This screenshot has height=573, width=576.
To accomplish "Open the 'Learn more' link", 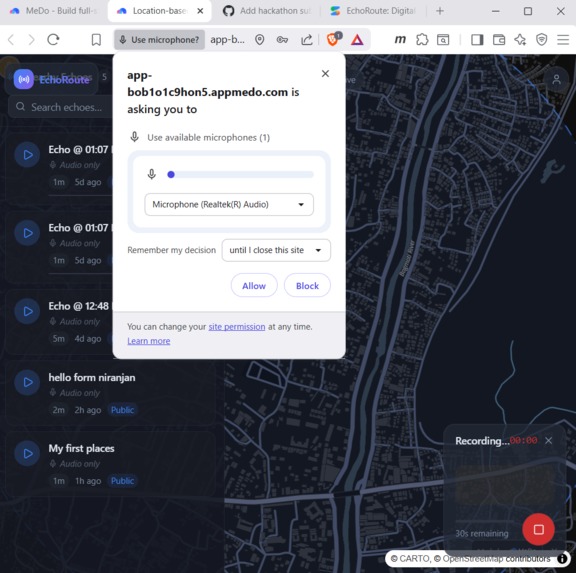I will 148,341.
